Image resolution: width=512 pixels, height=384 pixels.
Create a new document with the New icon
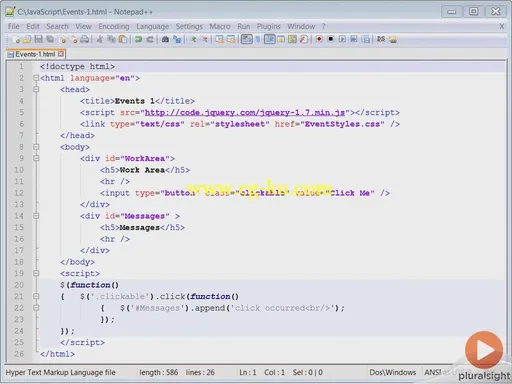point(16,39)
